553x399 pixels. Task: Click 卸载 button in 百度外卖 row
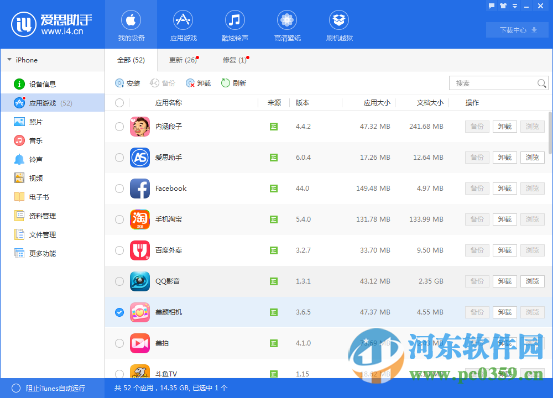(505, 250)
